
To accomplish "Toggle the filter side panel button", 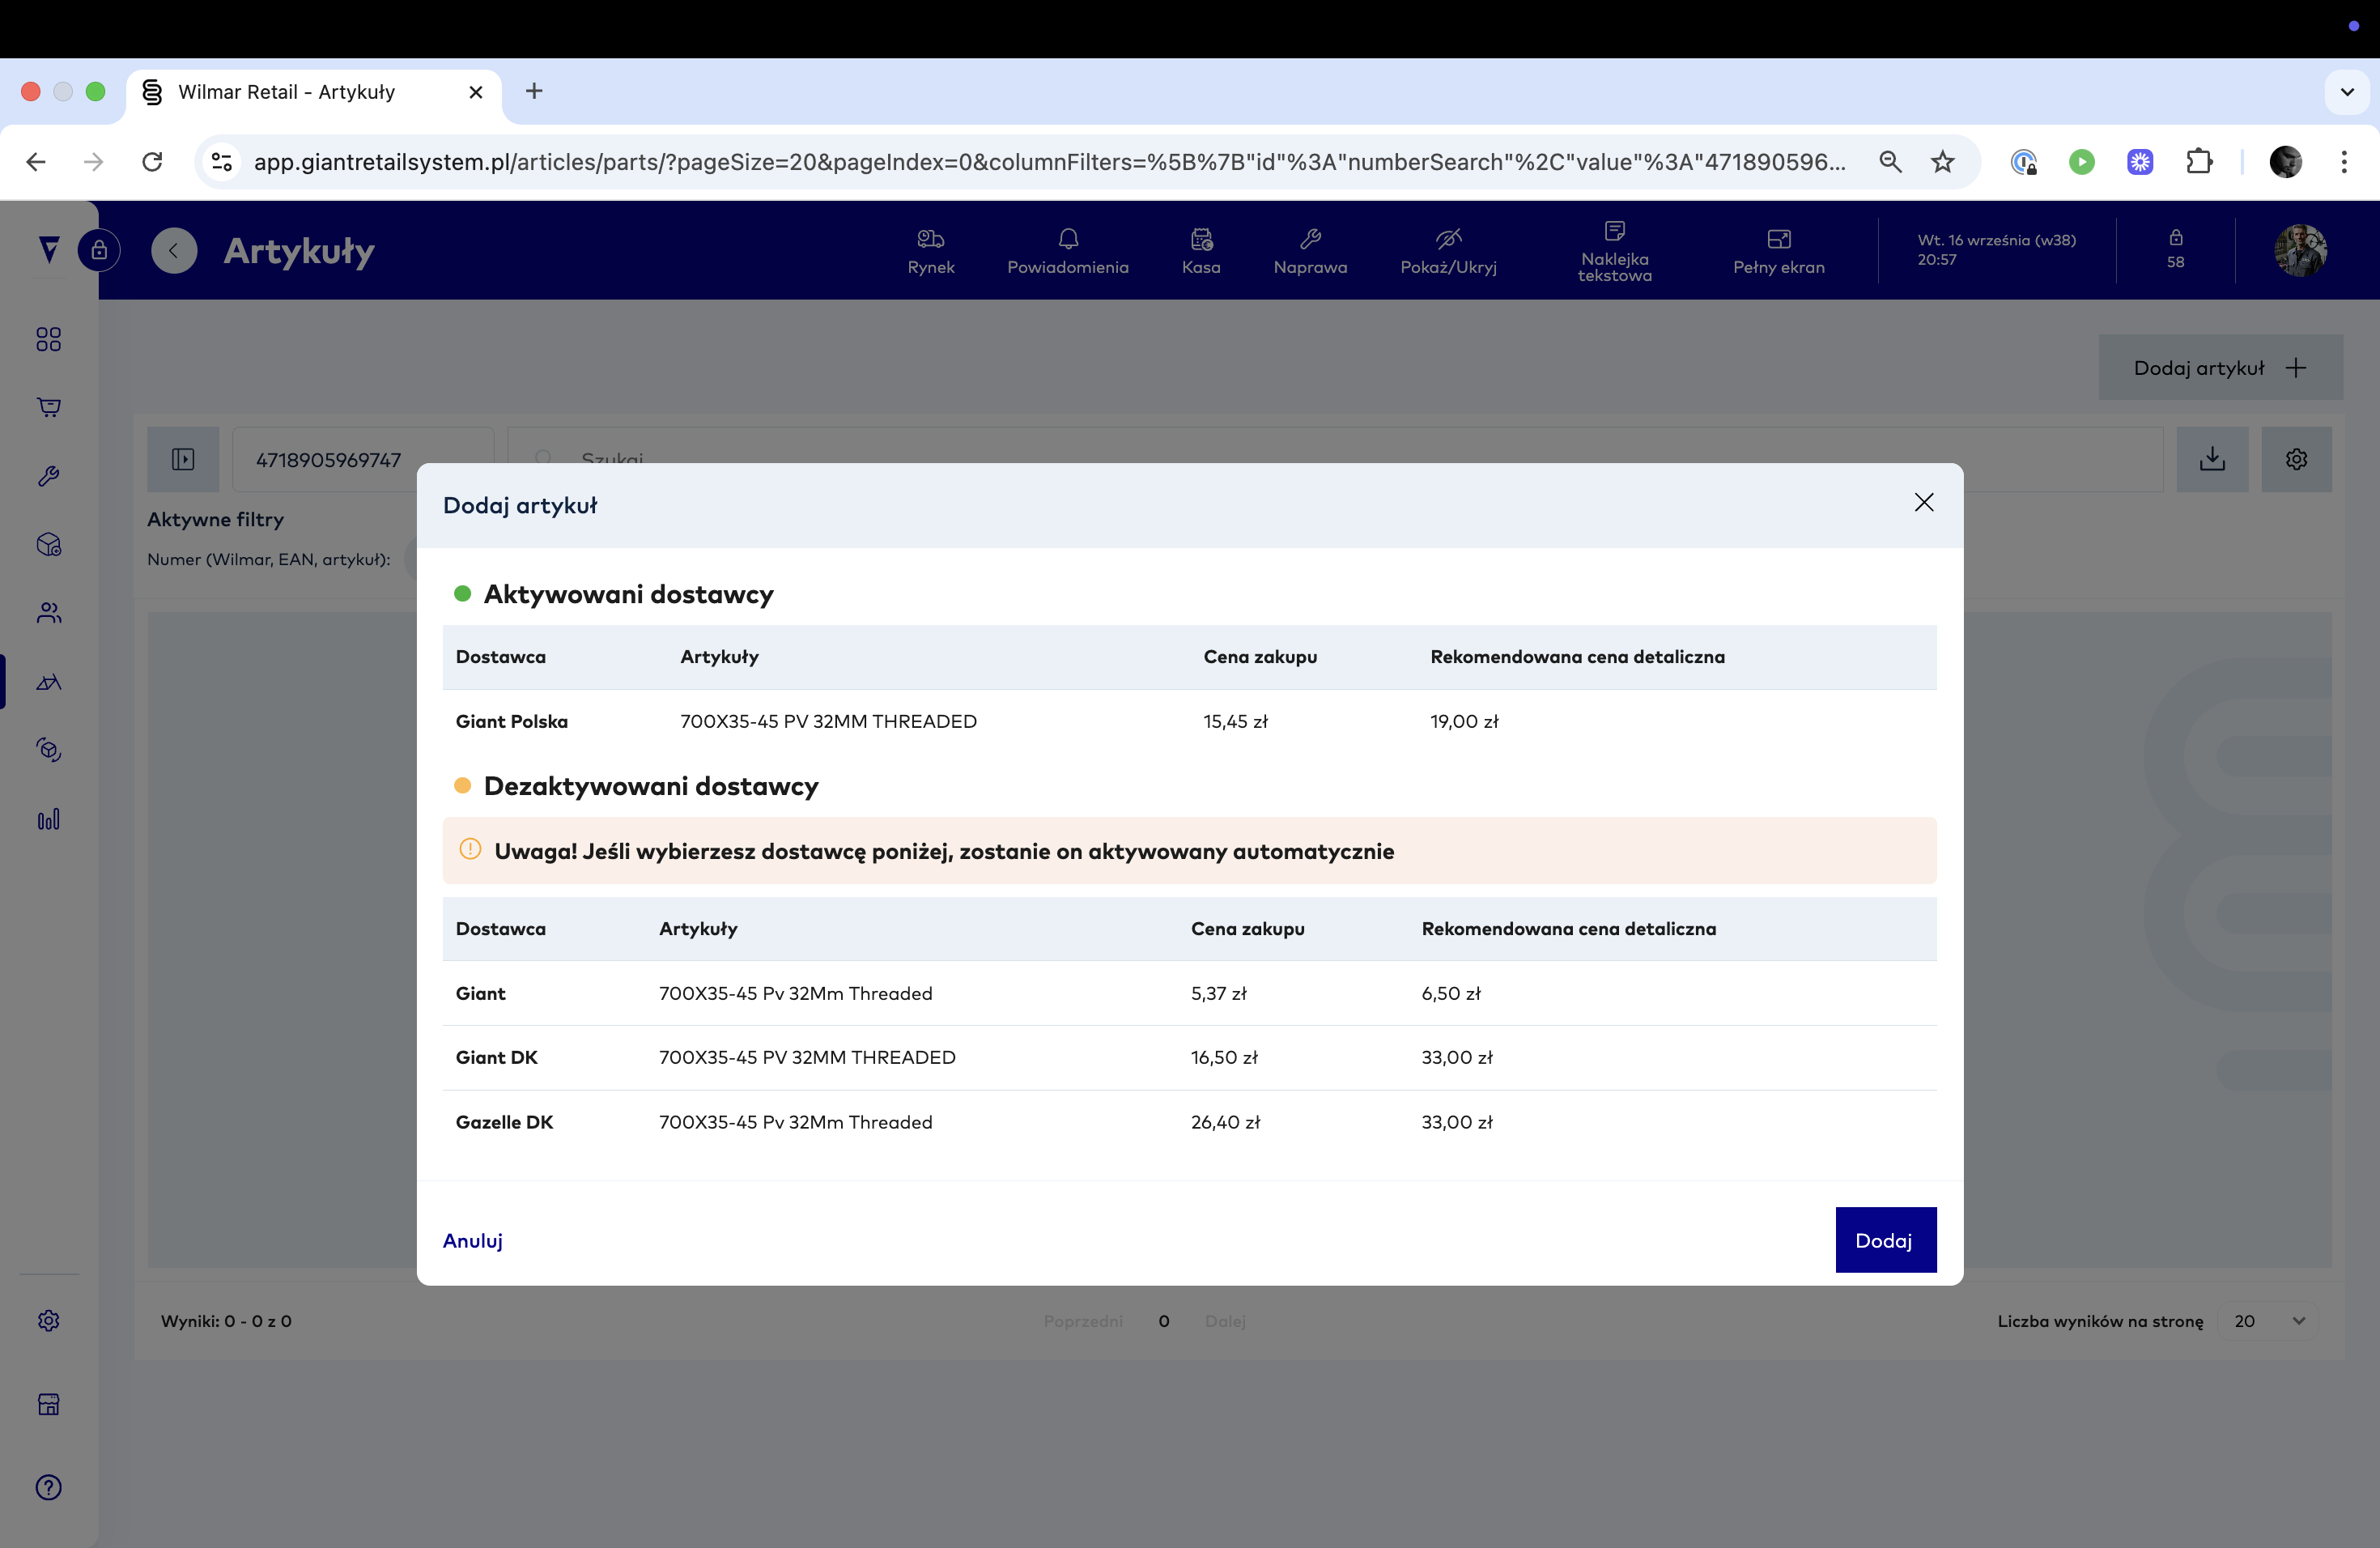I will click(x=183, y=459).
